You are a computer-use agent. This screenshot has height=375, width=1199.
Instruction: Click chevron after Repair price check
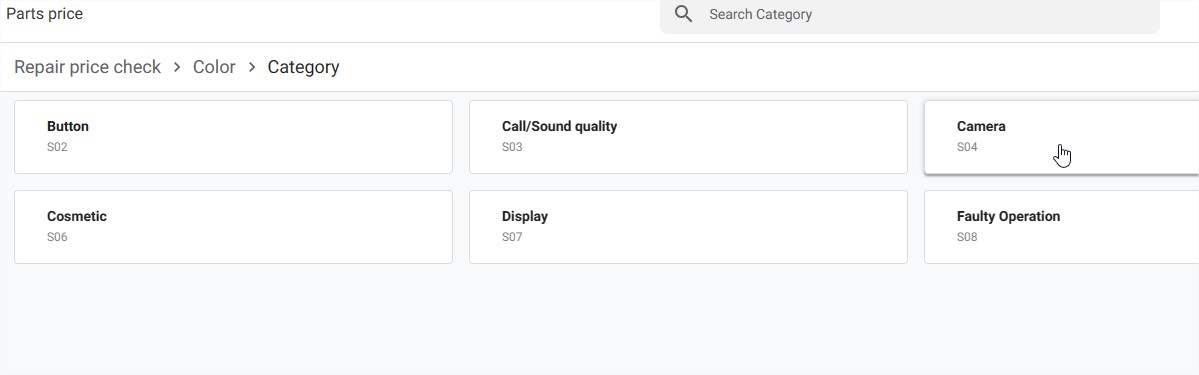[x=177, y=67]
